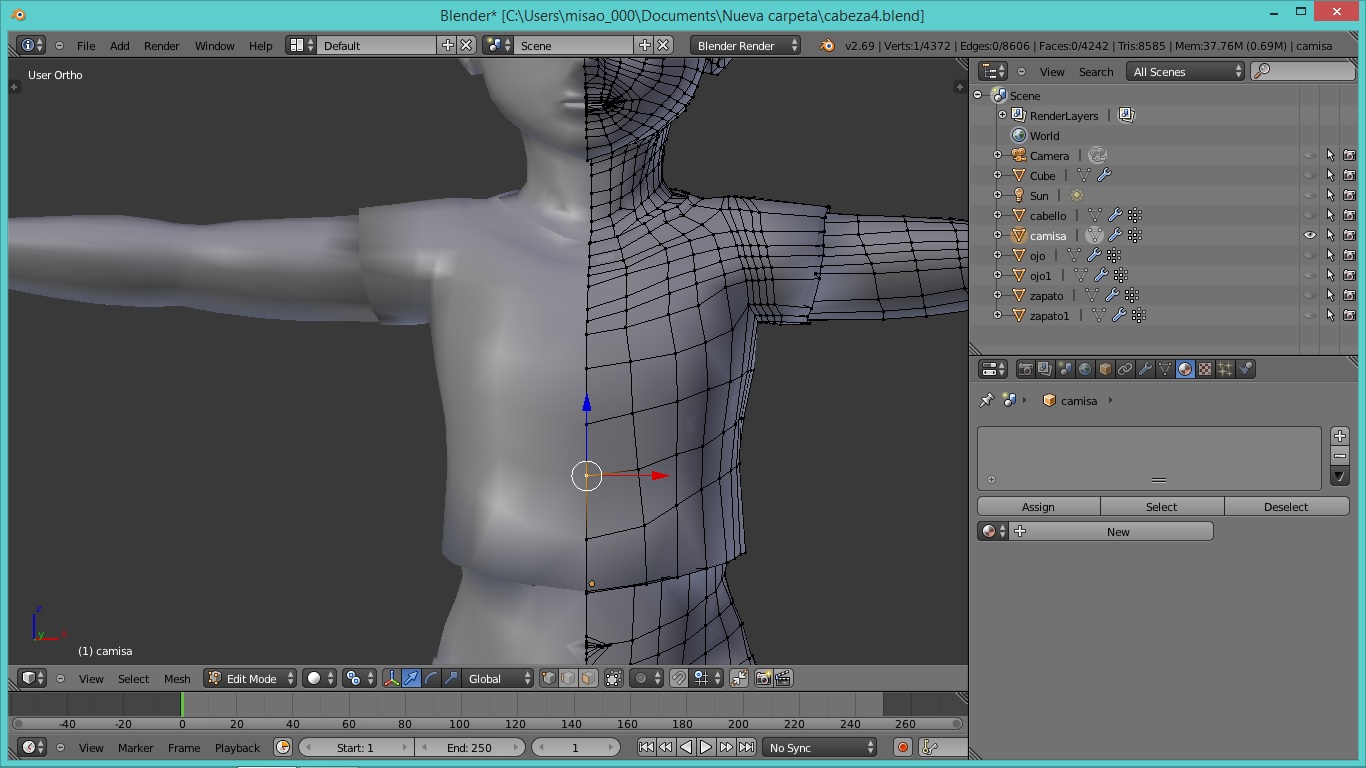This screenshot has height=768, width=1366.
Task: Switch to the Particles properties tab
Action: click(x=1225, y=369)
